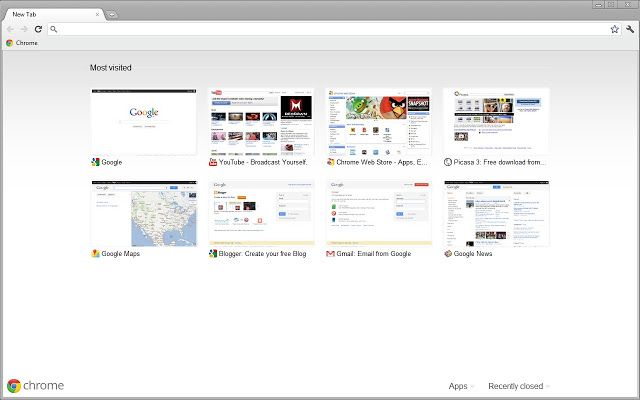This screenshot has height=400, width=640.
Task: Click the Picasa favicon icon
Action: [448, 162]
